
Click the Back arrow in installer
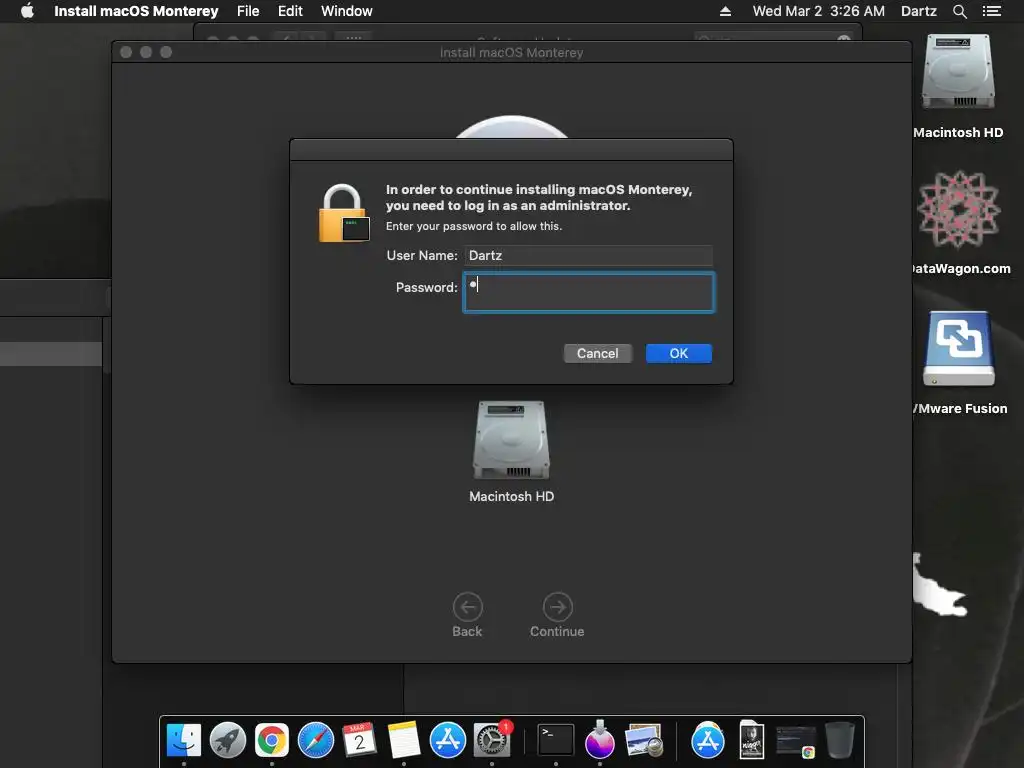468,607
